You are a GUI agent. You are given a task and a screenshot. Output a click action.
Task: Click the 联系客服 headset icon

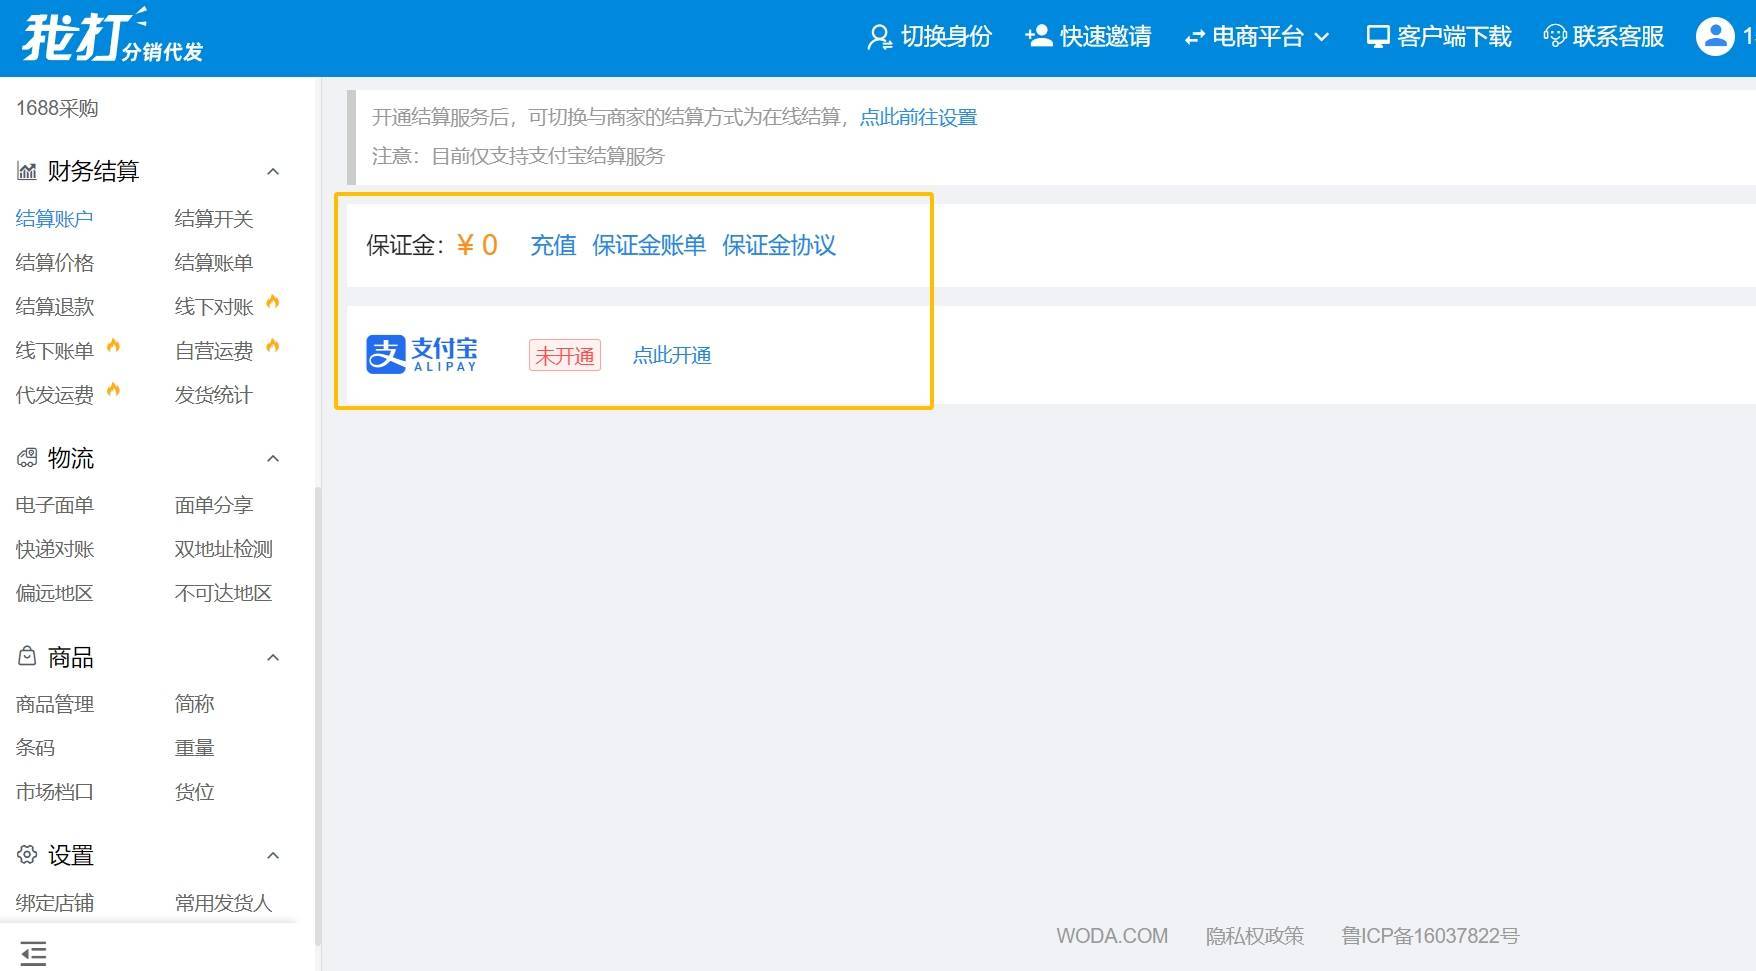(x=1555, y=37)
